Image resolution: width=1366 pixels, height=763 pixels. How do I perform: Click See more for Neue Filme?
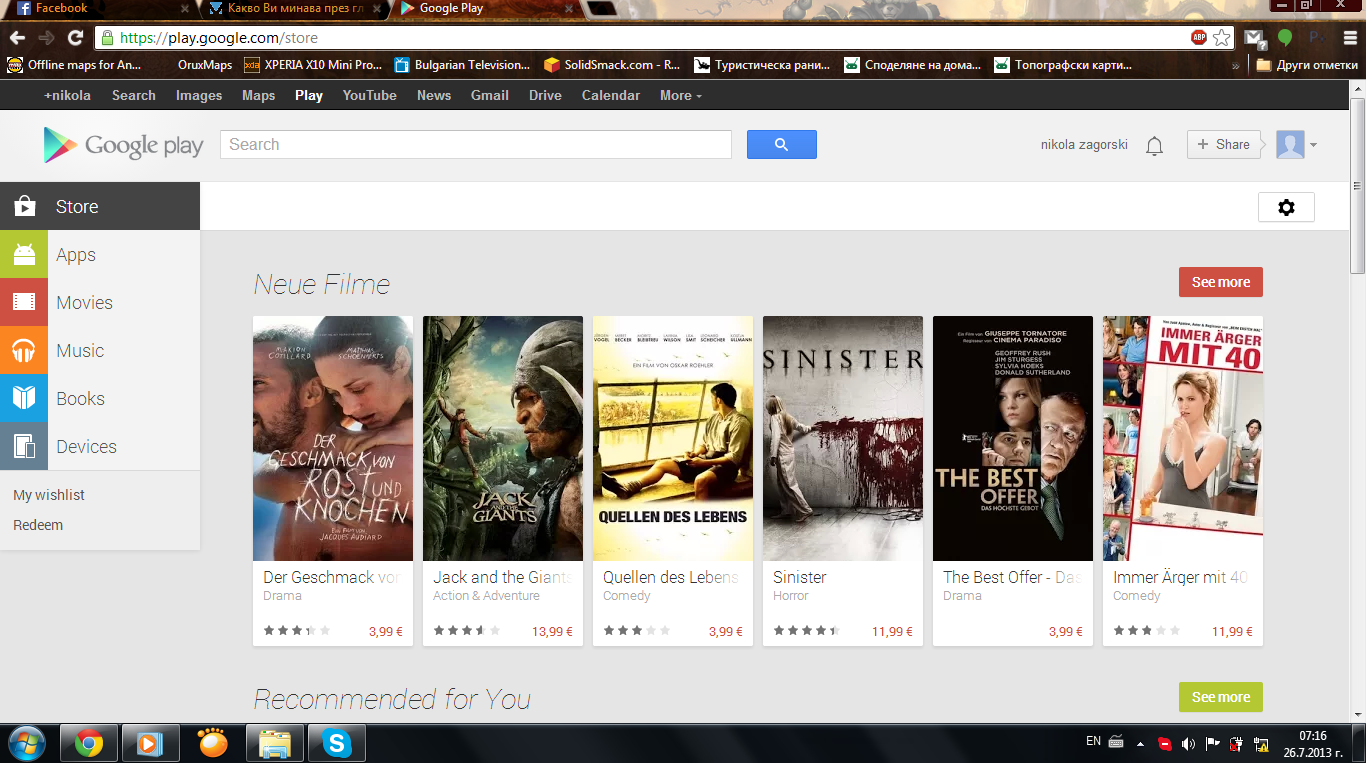pyautogui.click(x=1221, y=282)
